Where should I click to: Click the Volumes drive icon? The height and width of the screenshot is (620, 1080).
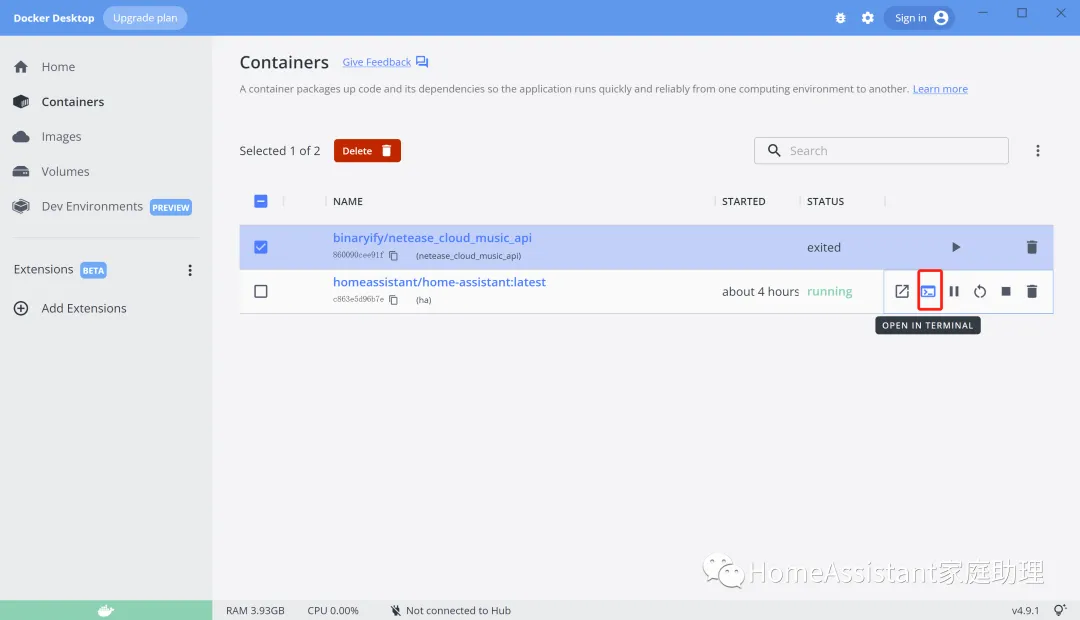click(x=21, y=172)
